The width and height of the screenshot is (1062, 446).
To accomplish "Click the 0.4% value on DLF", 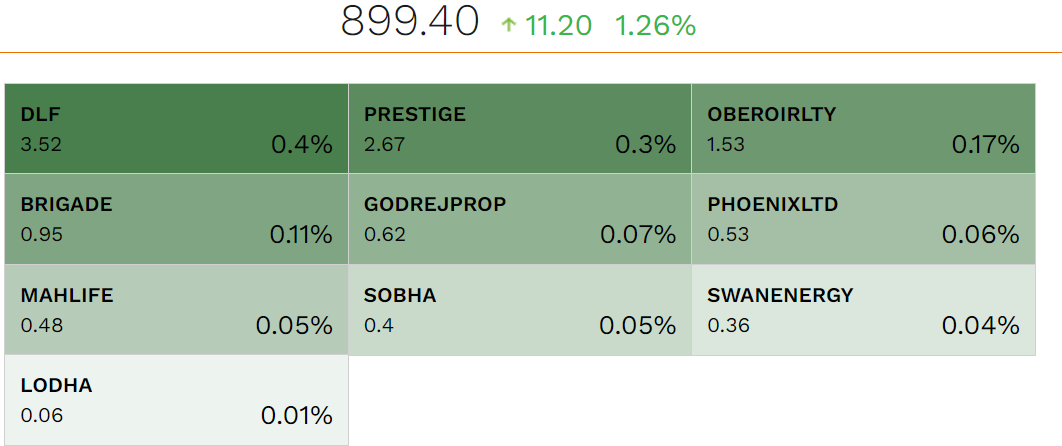I will coord(301,145).
